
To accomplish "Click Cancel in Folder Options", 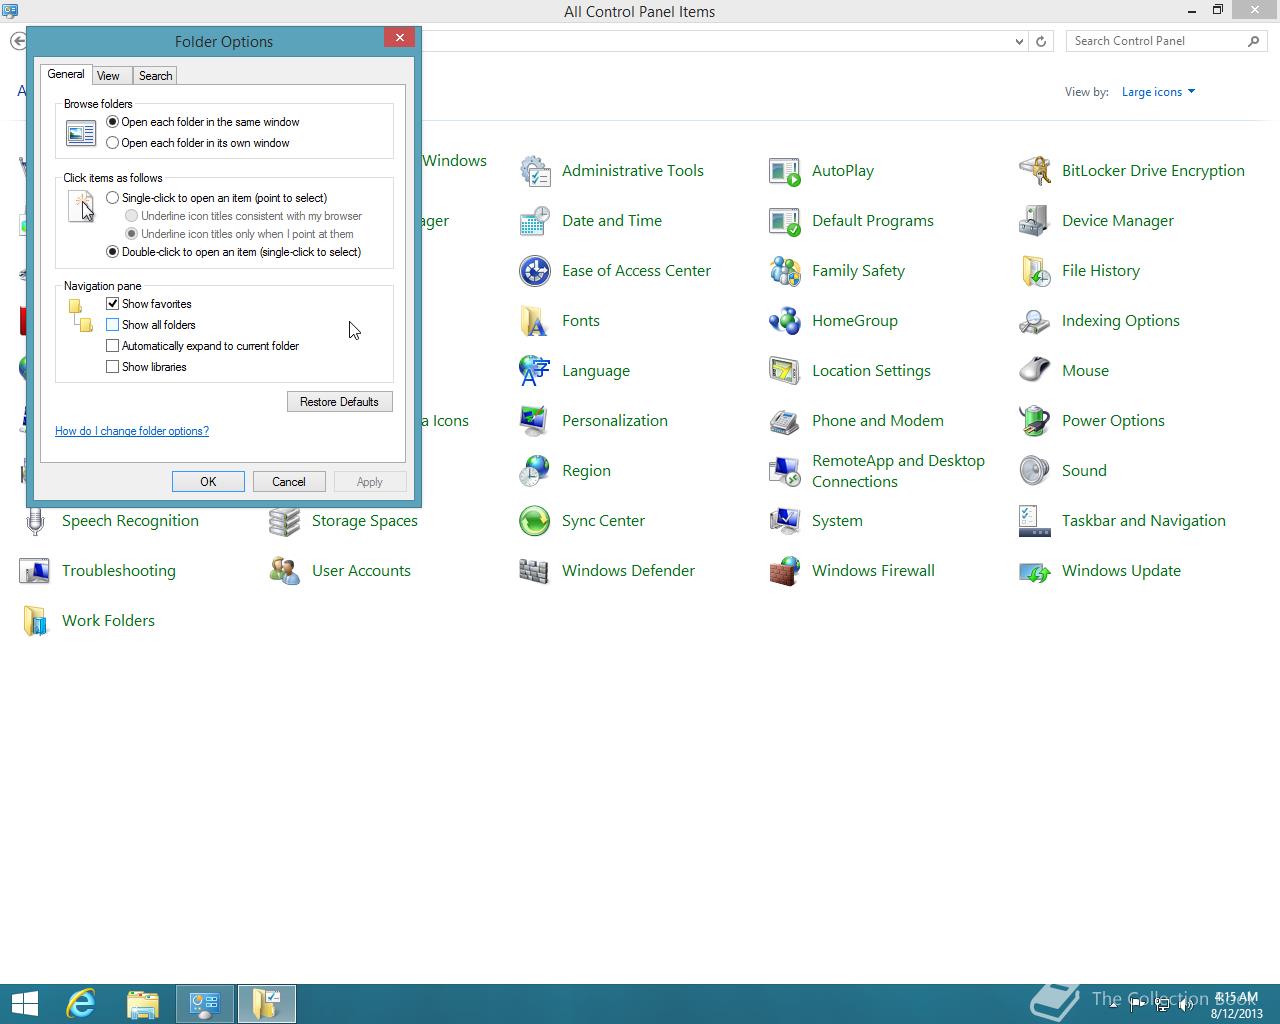I will (x=289, y=482).
